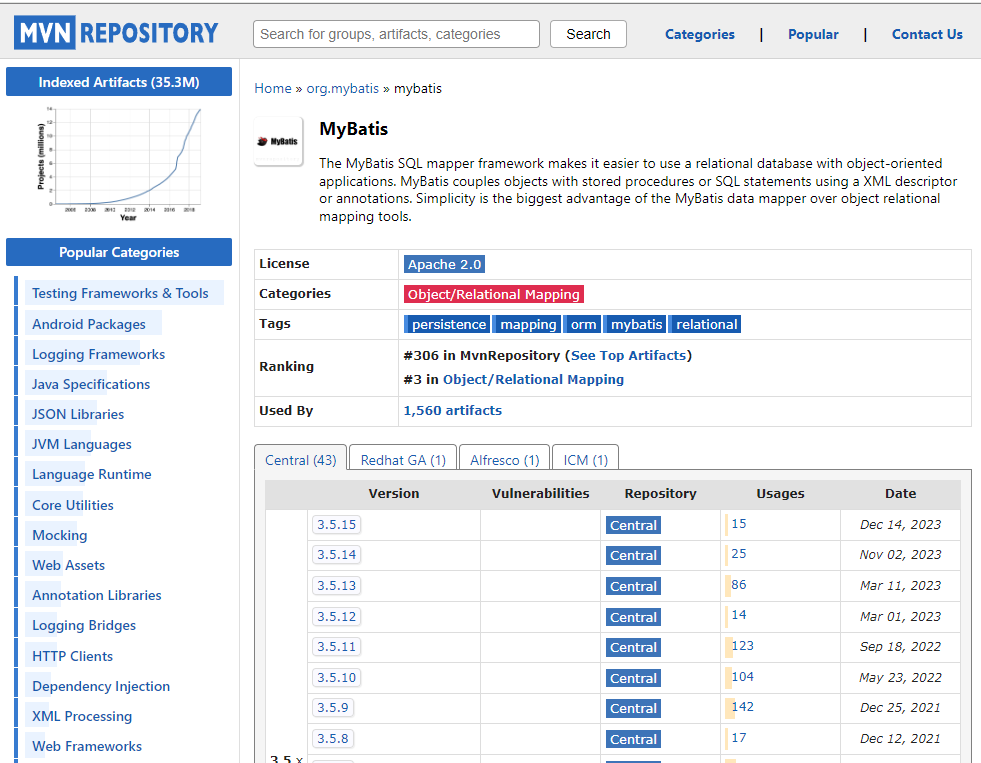Open Categories in top navigation
The height and width of the screenshot is (763, 981).
(699, 34)
